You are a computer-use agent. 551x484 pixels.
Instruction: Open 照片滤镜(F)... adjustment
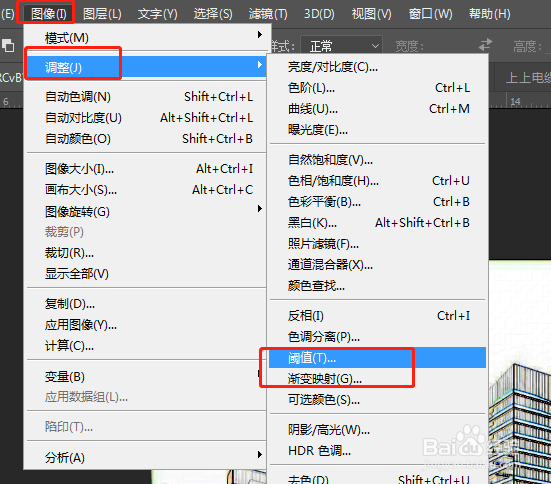point(378,244)
